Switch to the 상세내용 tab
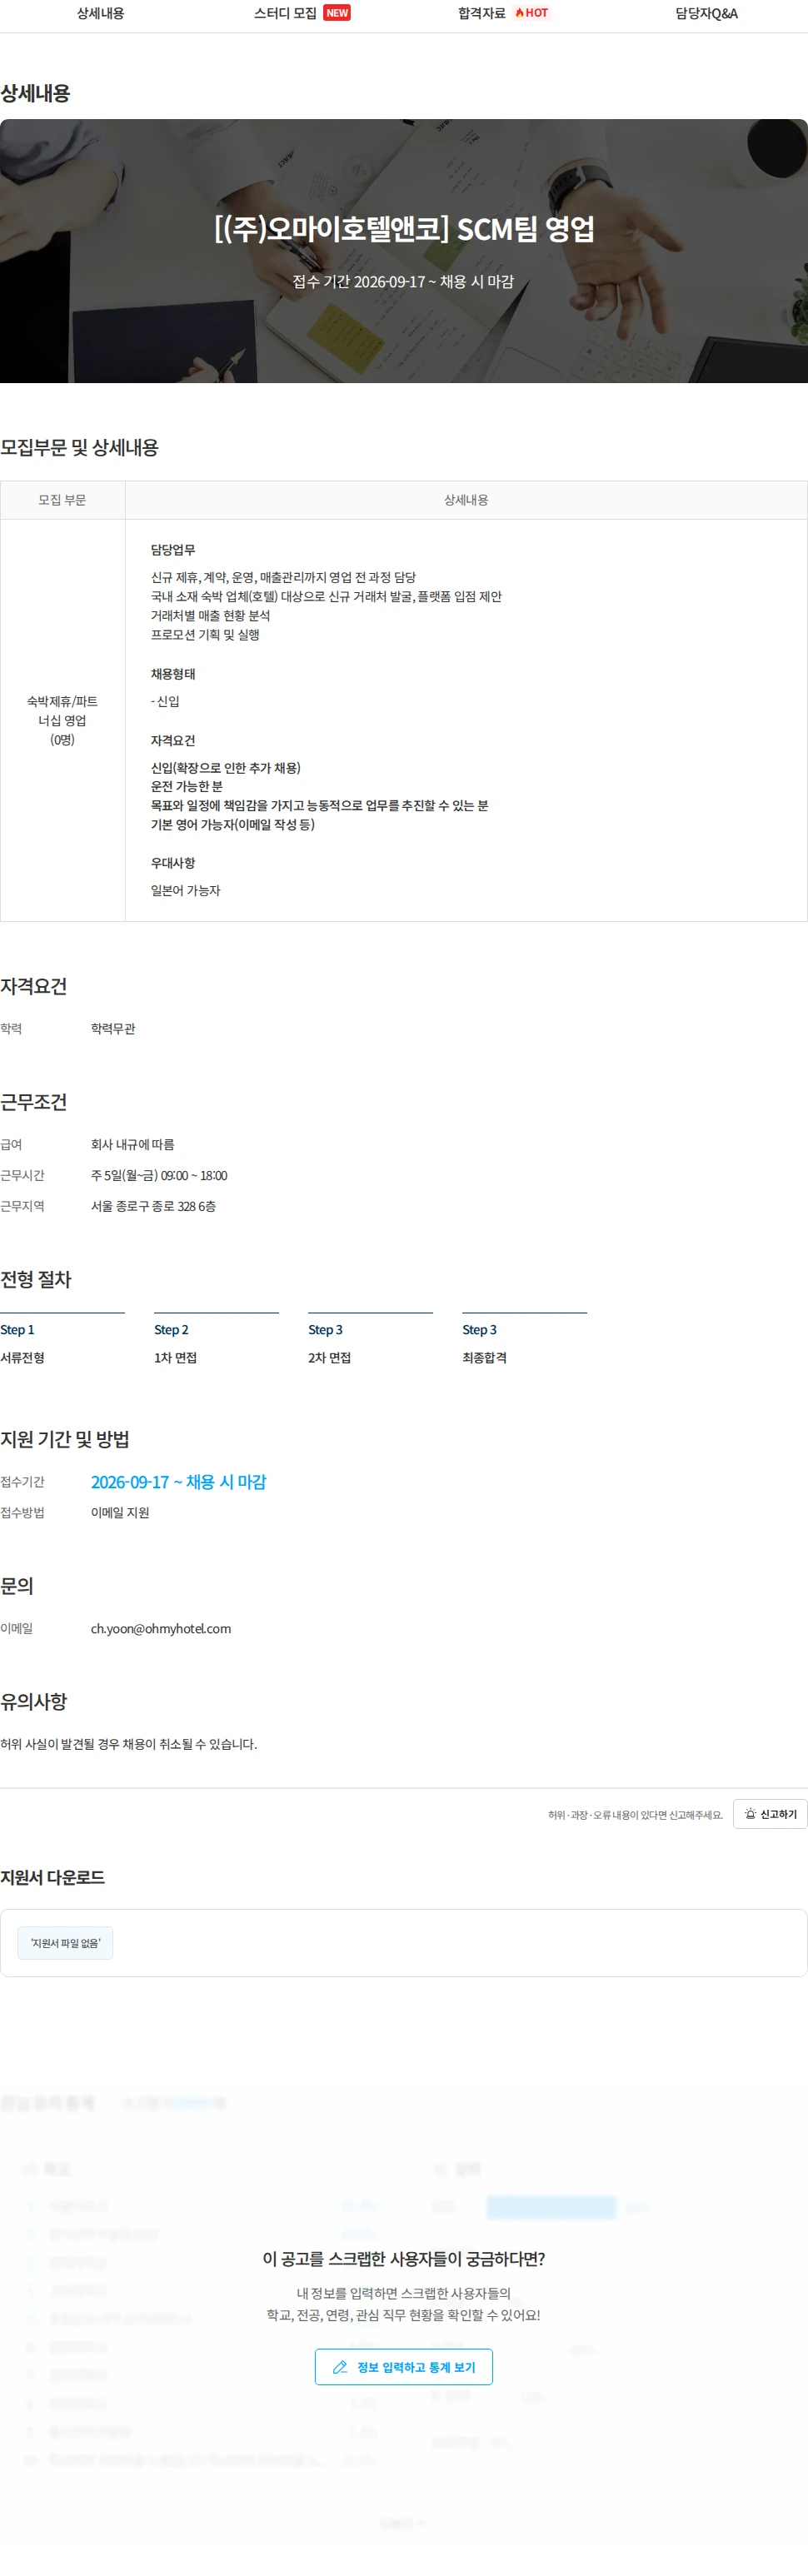Image resolution: width=808 pixels, height=2576 pixels. (x=100, y=13)
